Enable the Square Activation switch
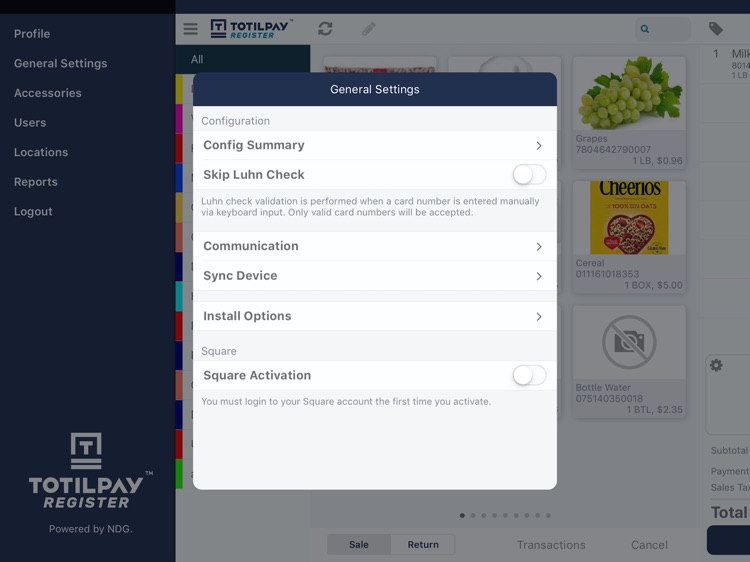This screenshot has width=750, height=562. coord(529,375)
